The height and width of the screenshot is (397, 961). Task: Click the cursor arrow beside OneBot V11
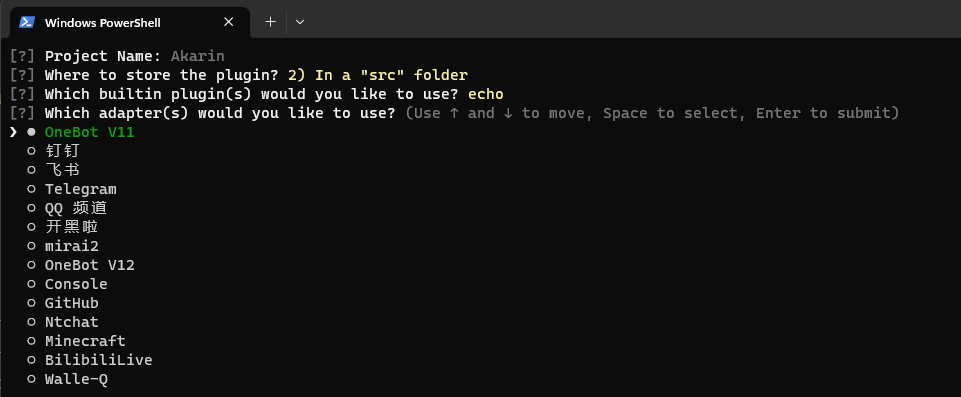pos(13,132)
